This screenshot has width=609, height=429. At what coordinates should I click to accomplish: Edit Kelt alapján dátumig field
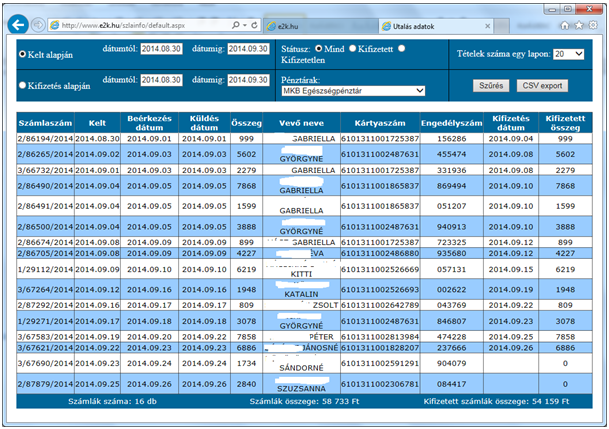click(x=248, y=49)
